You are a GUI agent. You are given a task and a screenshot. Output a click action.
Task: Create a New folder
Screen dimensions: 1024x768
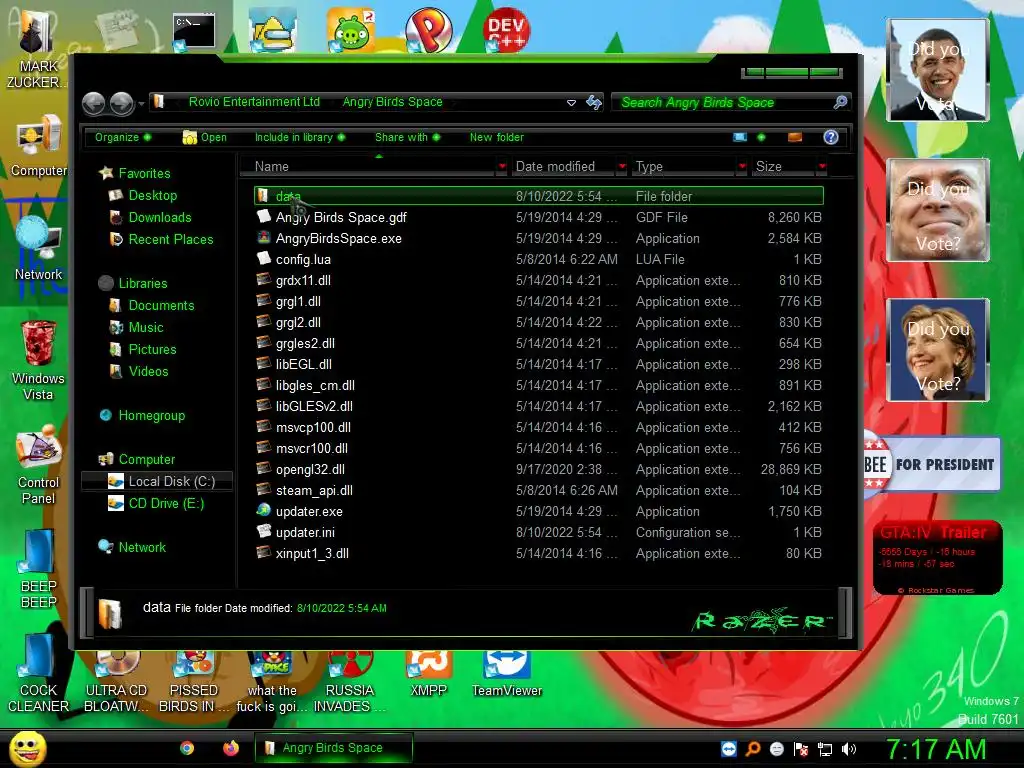496,137
